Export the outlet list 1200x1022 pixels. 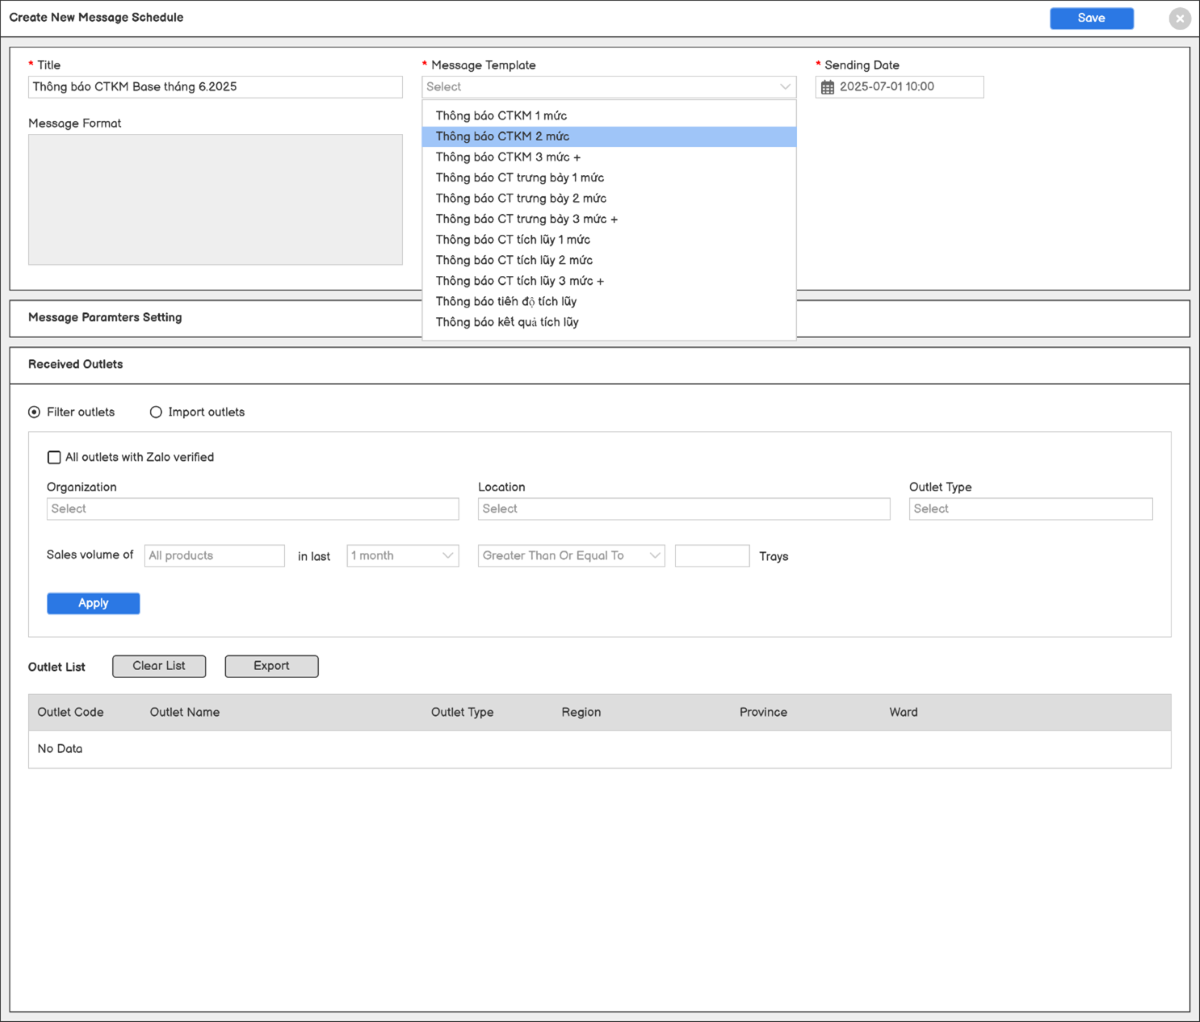271,666
